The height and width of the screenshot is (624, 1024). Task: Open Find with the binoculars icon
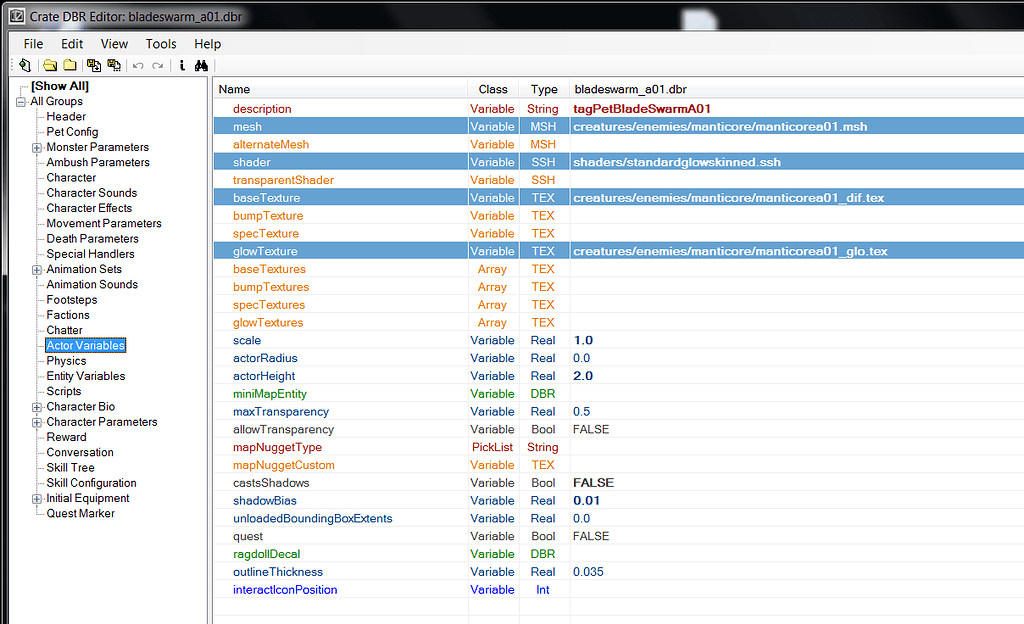(x=200, y=66)
